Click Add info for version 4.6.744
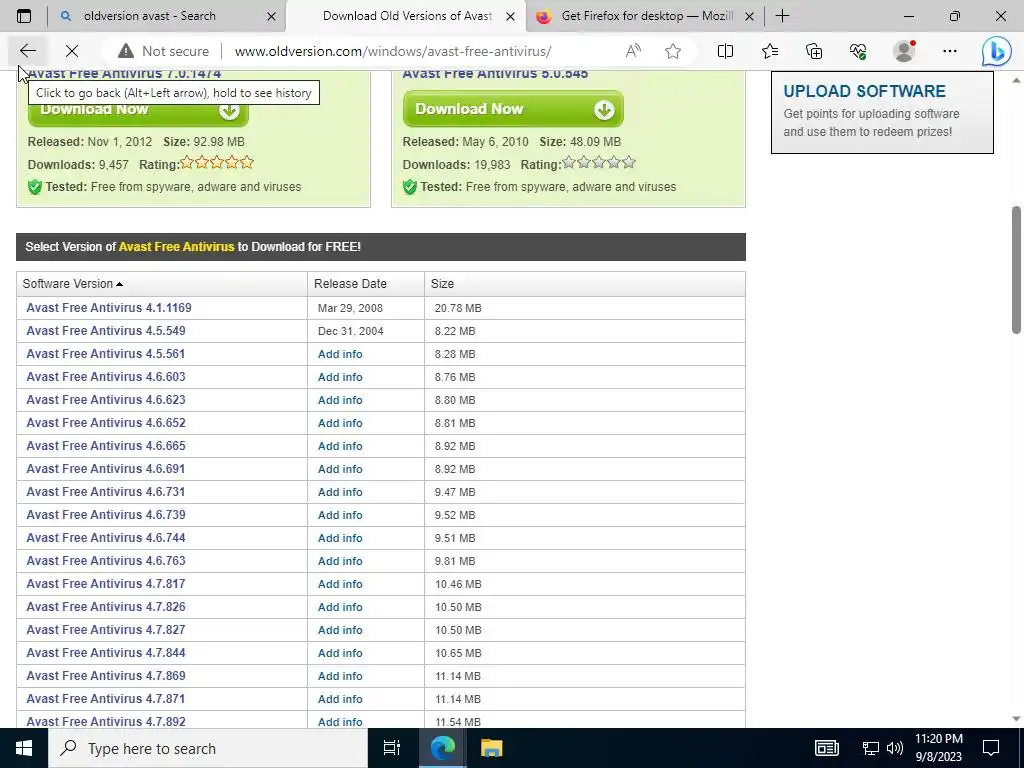This screenshot has height=768, width=1024. (x=340, y=538)
